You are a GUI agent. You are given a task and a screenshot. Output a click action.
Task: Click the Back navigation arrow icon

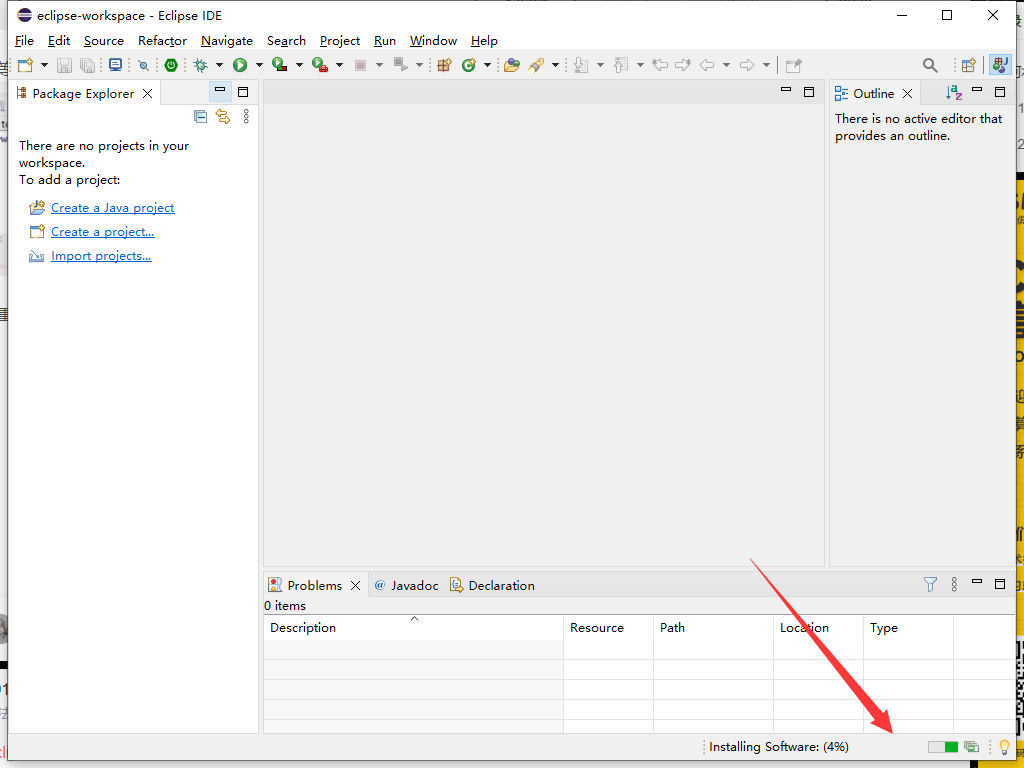point(707,65)
